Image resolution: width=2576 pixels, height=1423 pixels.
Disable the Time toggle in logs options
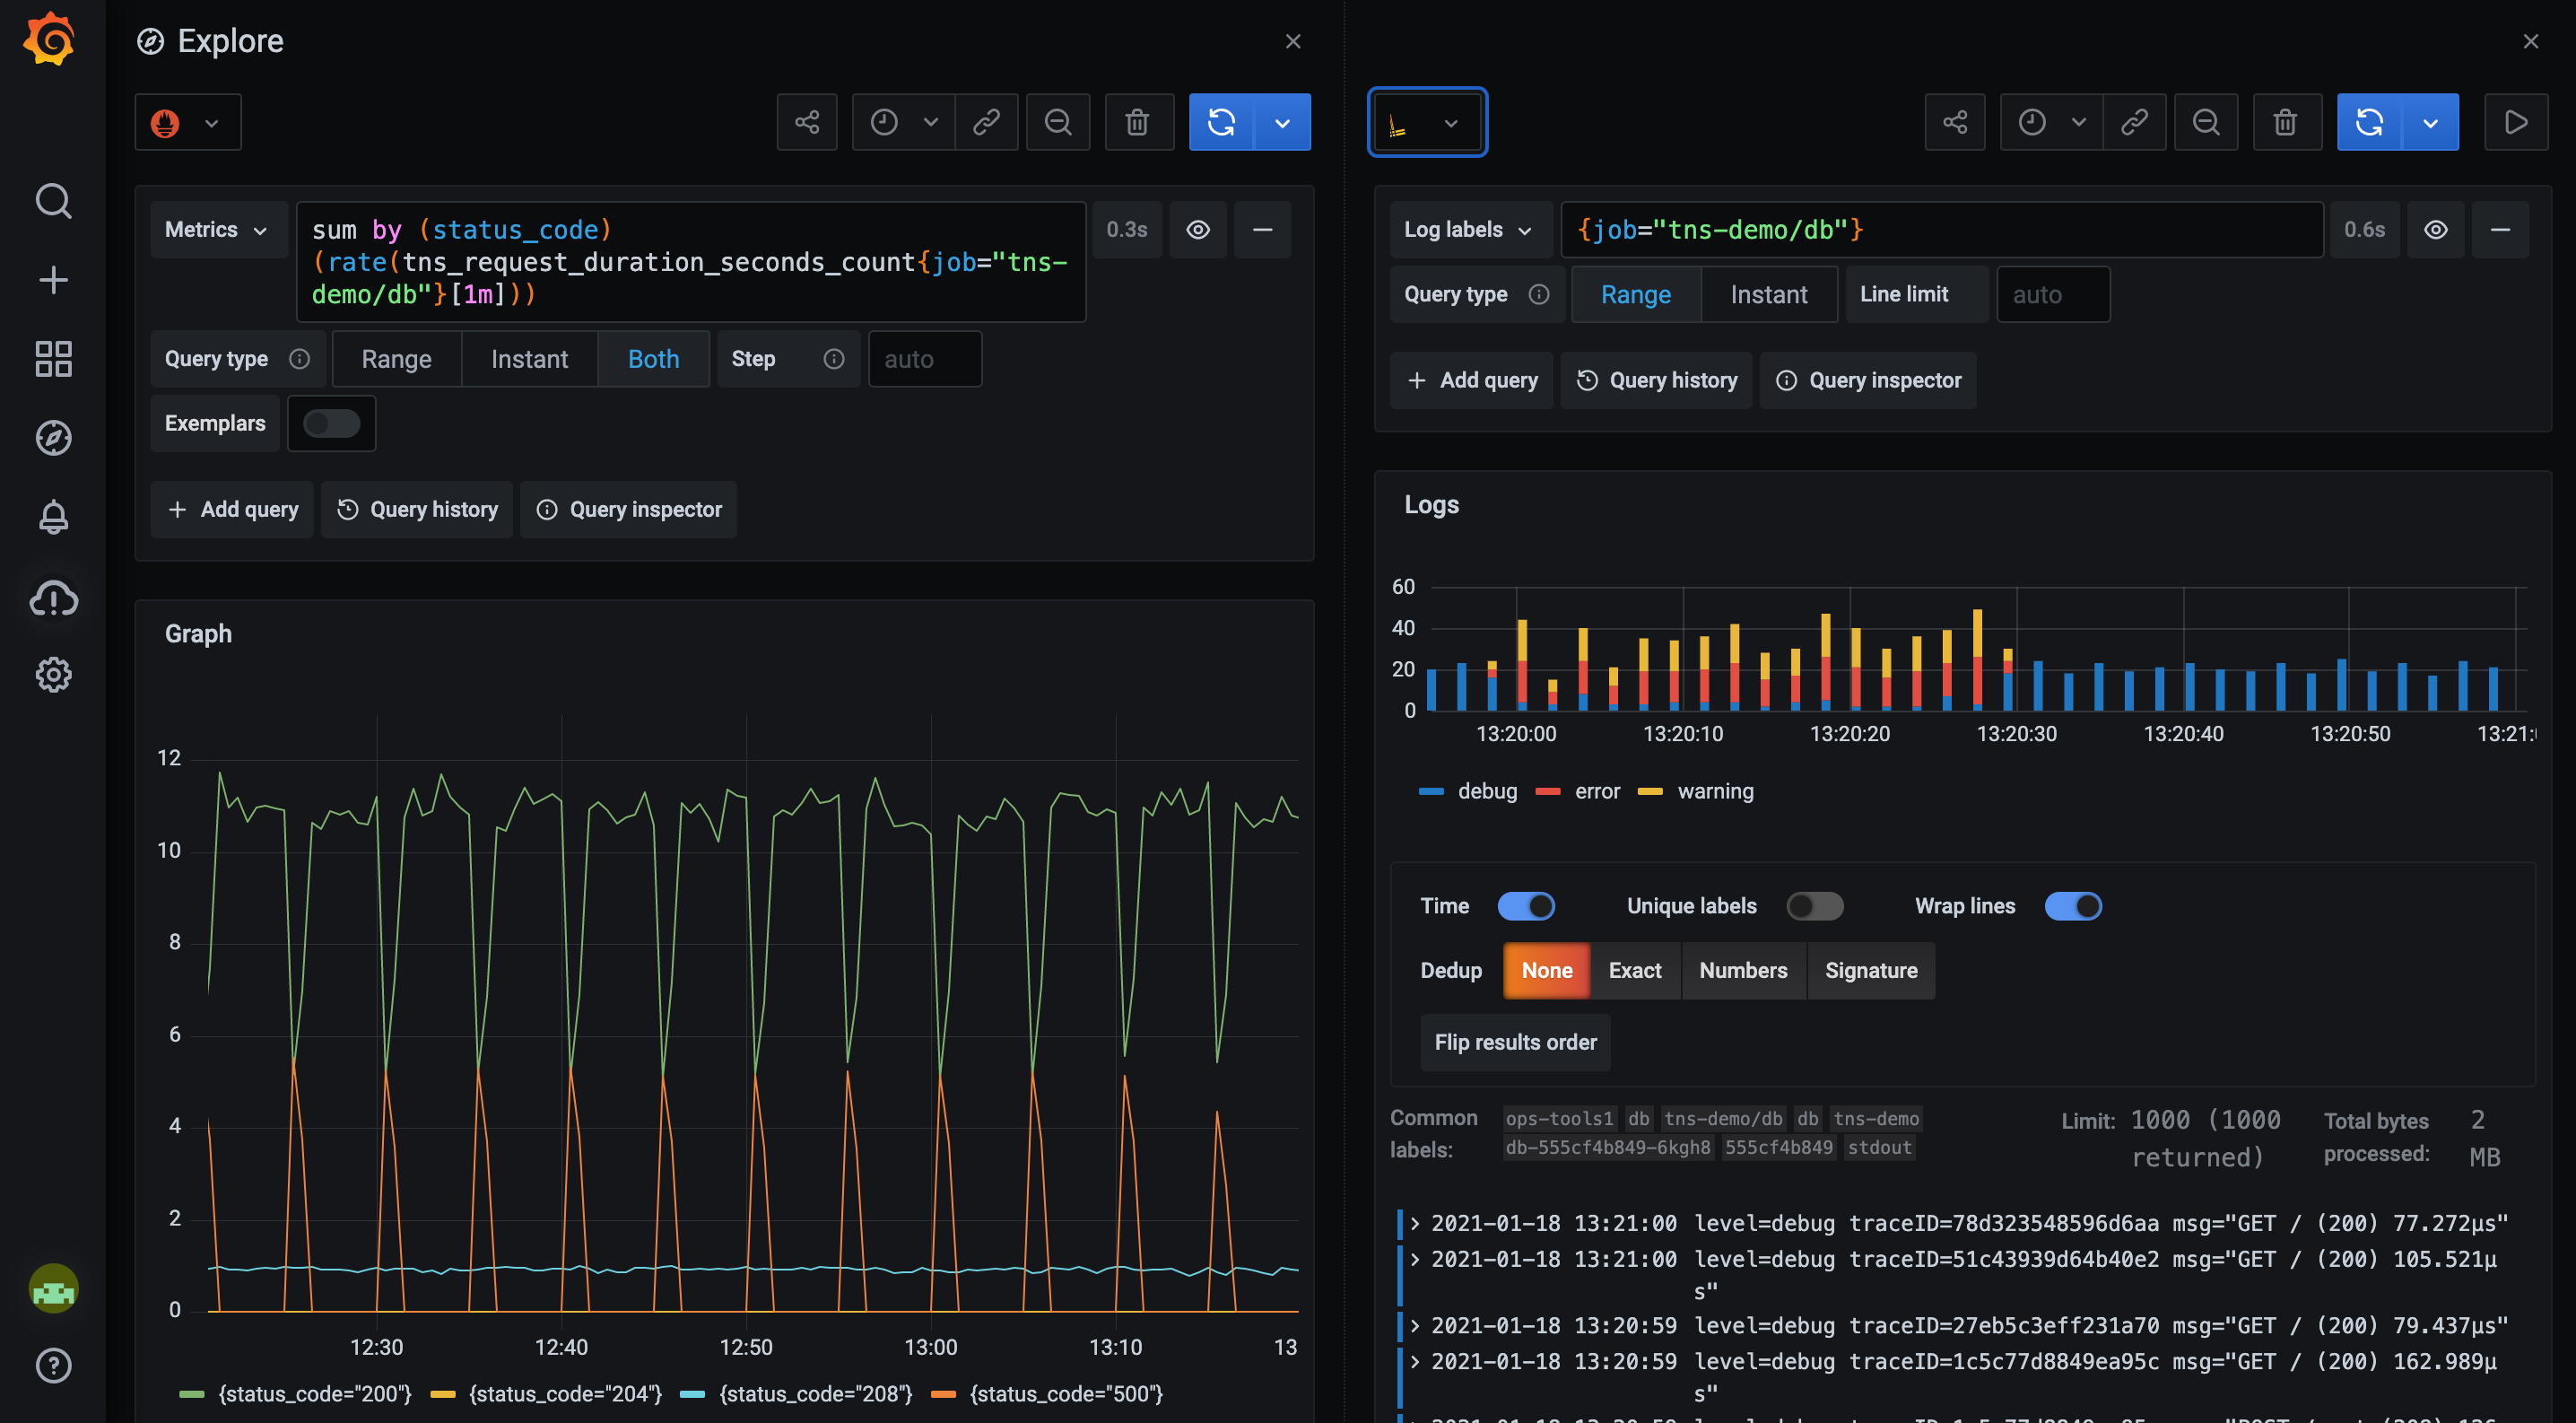(1526, 906)
